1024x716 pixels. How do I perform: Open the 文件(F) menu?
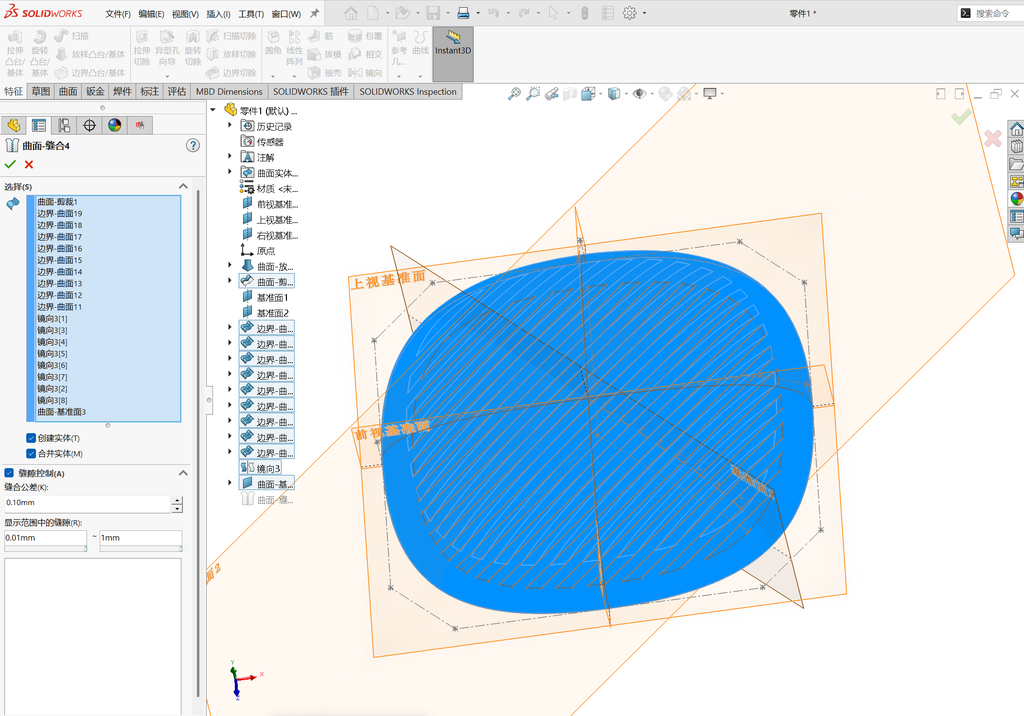click(118, 14)
